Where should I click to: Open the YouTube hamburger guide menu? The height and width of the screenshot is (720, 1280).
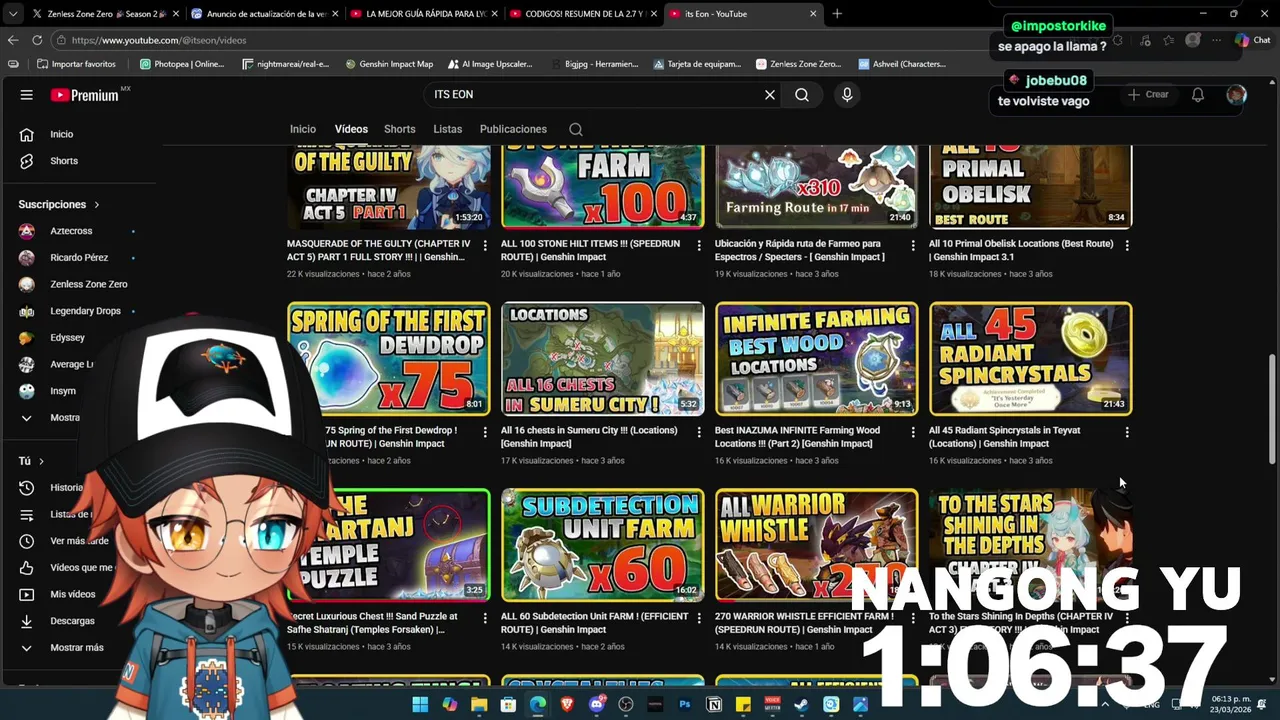[x=27, y=95]
